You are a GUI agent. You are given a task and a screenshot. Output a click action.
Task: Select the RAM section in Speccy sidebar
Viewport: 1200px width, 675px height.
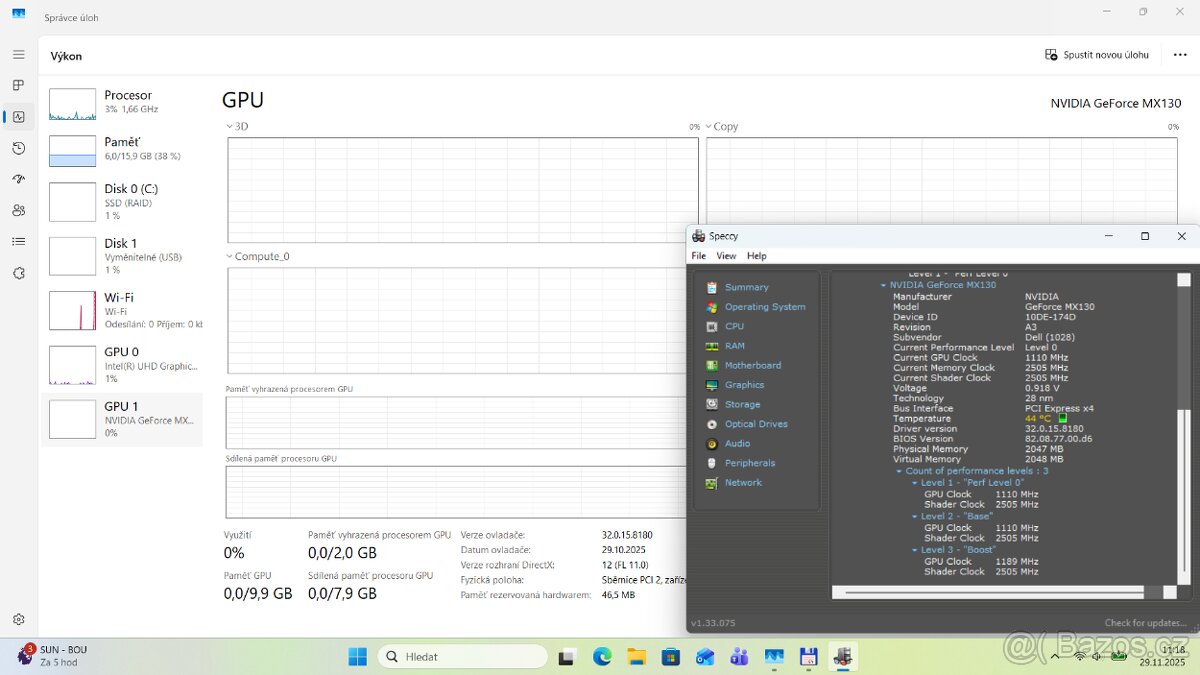735,345
